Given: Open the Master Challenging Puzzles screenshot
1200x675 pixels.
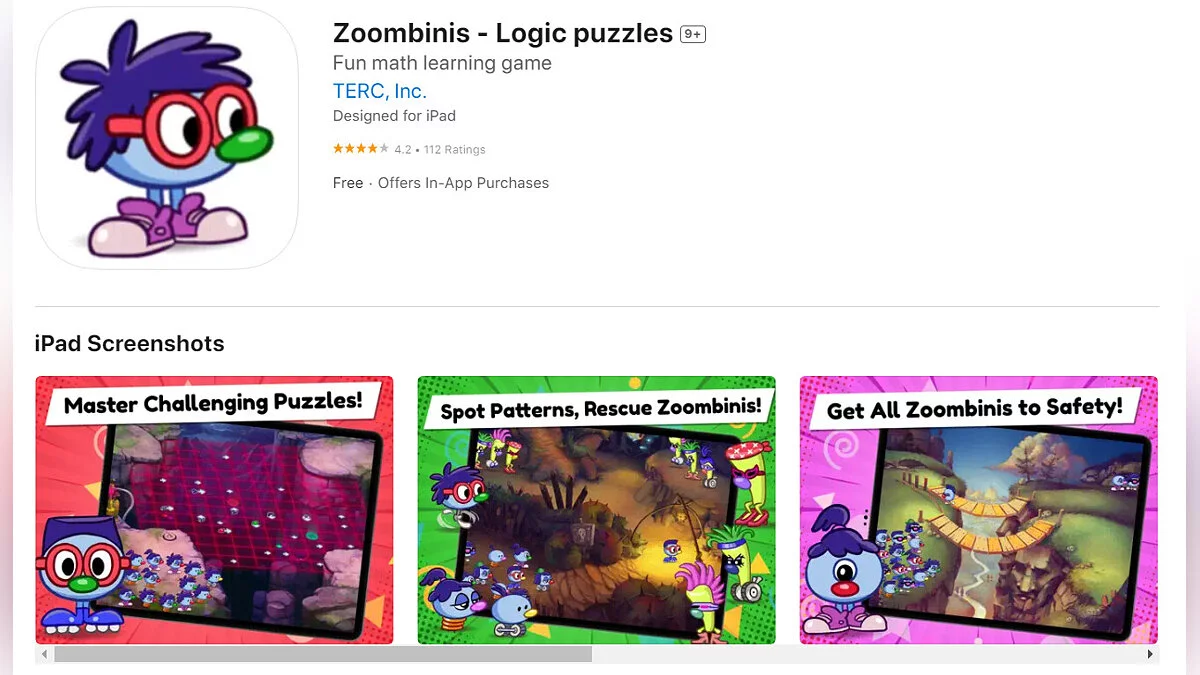Looking at the screenshot, I should tap(214, 510).
